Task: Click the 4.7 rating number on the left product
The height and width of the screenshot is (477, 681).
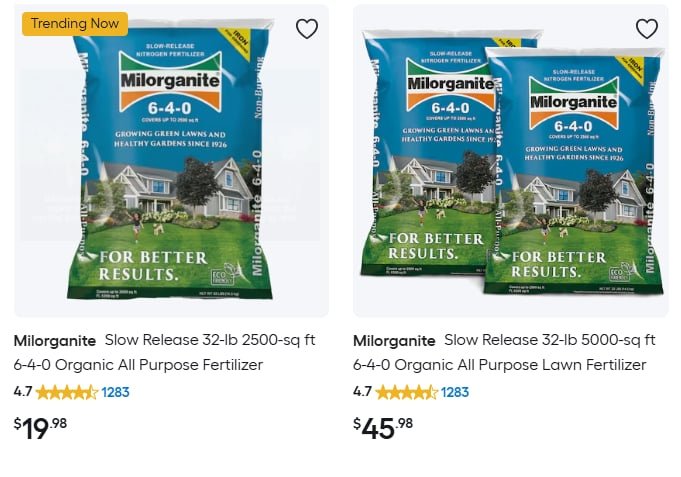Action: coord(23,392)
